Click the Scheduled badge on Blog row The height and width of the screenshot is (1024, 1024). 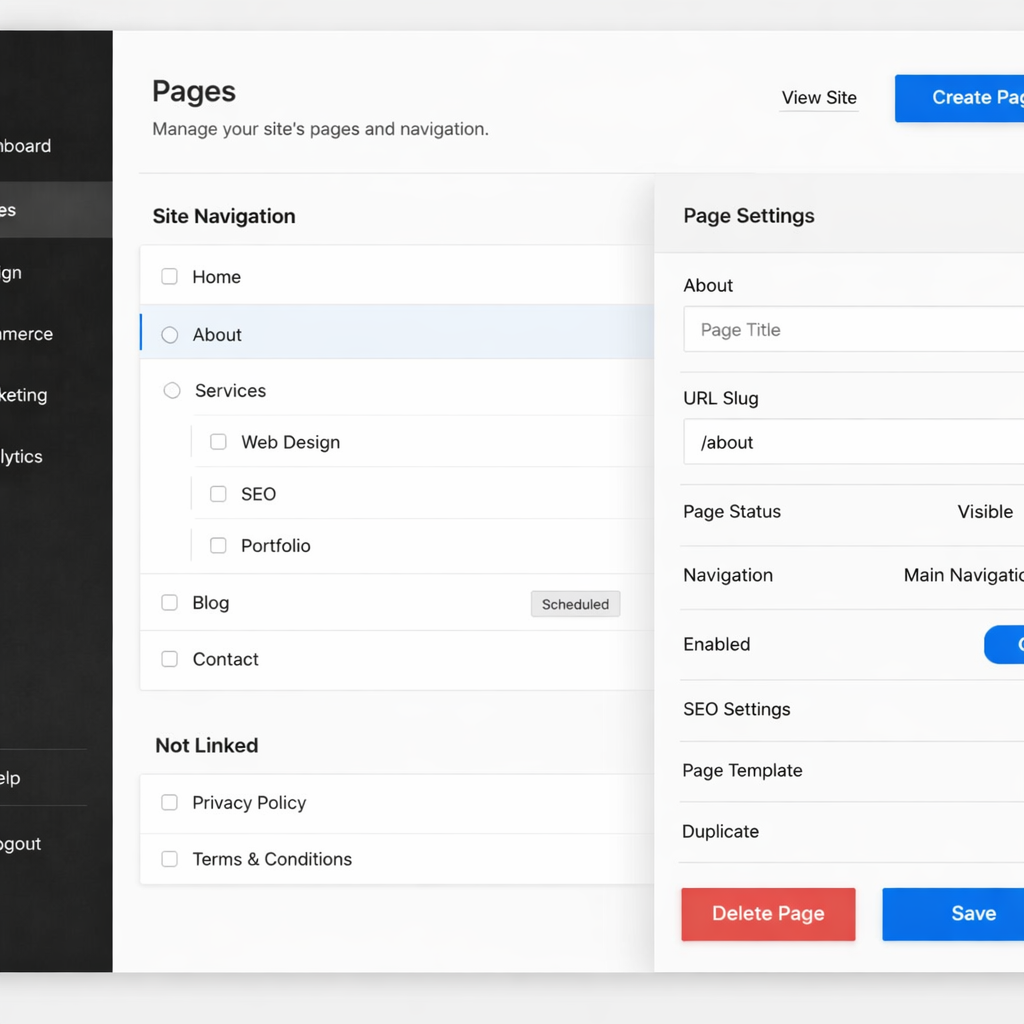(575, 604)
